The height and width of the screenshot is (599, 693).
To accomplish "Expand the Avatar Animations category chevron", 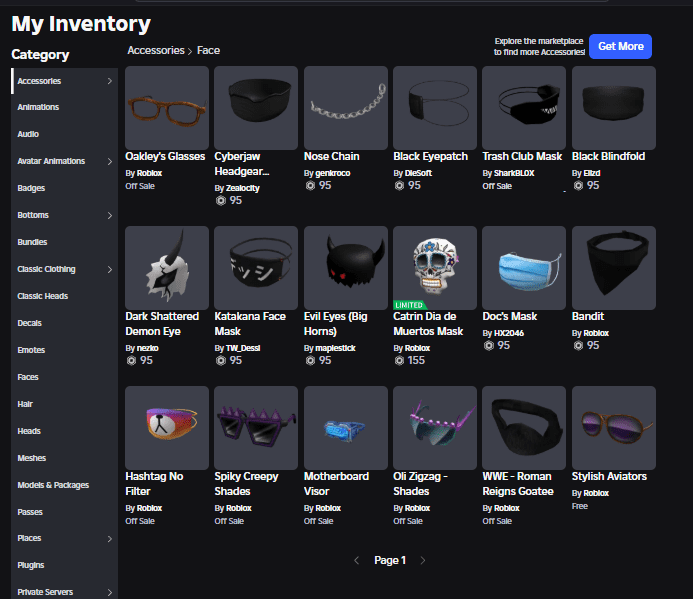I will (110, 161).
